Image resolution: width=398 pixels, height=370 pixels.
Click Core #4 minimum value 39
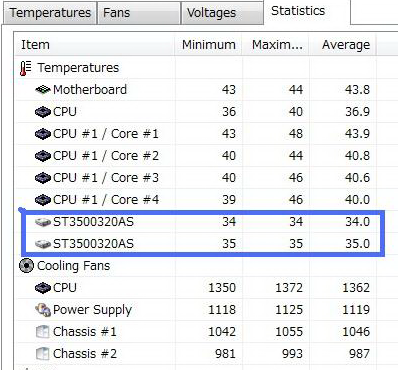tap(229, 200)
